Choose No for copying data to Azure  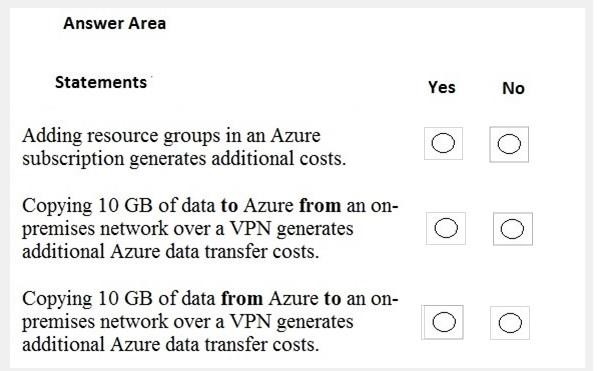tap(512, 229)
